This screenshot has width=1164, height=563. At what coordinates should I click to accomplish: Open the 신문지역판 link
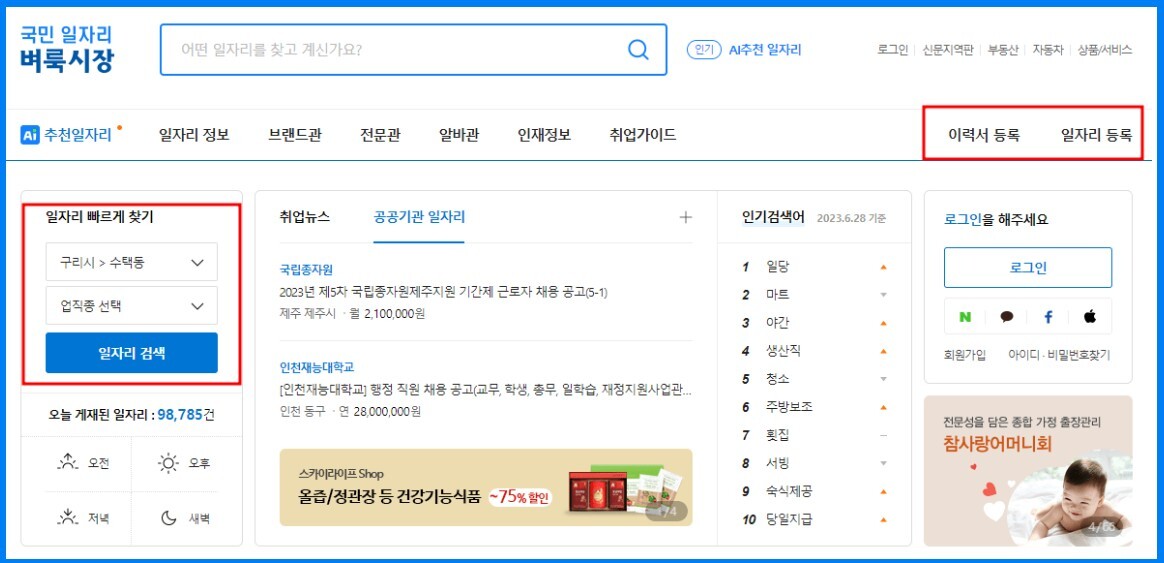tap(947, 50)
